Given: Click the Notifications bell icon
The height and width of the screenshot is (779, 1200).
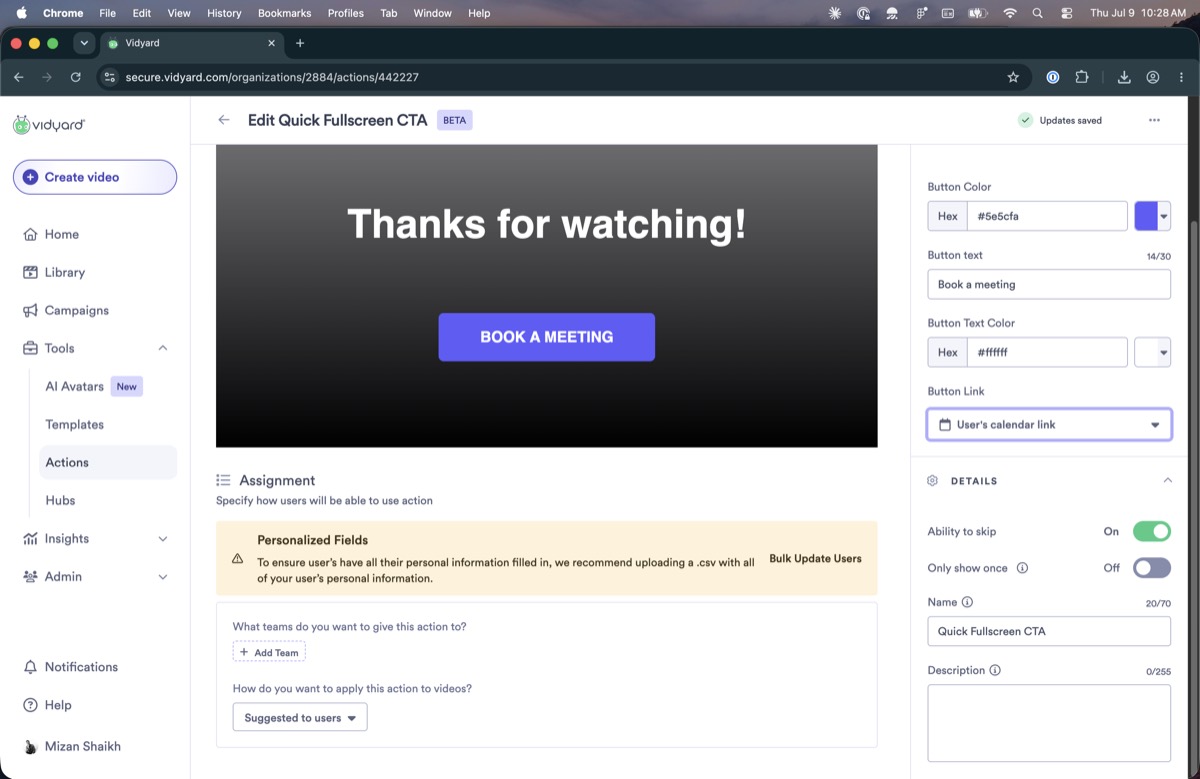Looking at the screenshot, I should click(30, 667).
